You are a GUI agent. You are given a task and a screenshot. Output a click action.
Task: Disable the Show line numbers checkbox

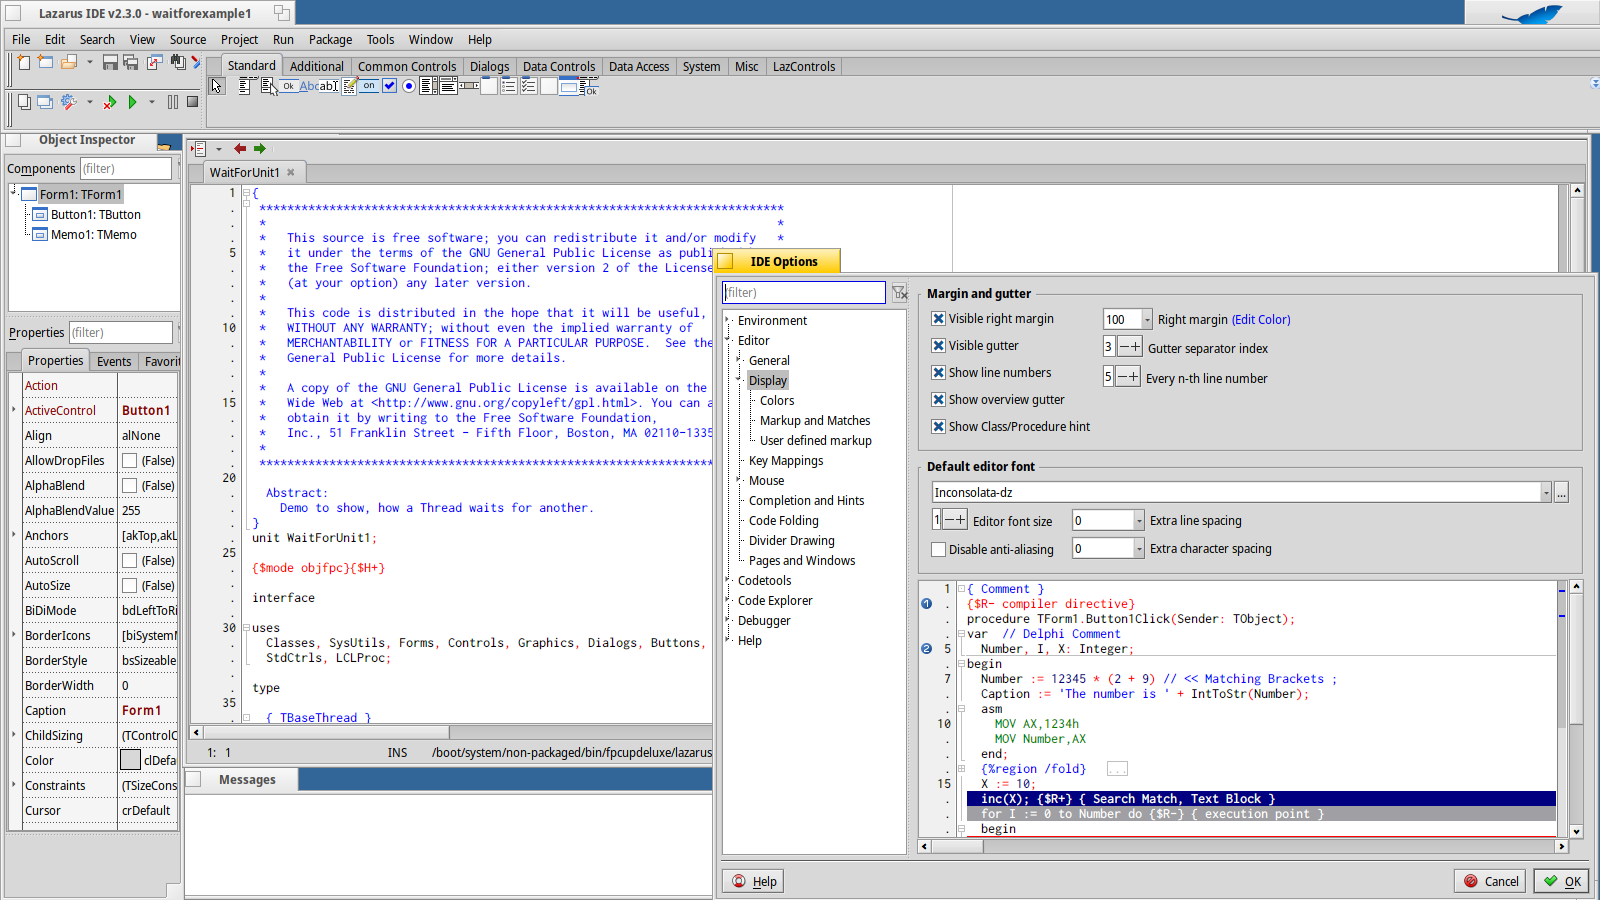click(938, 373)
